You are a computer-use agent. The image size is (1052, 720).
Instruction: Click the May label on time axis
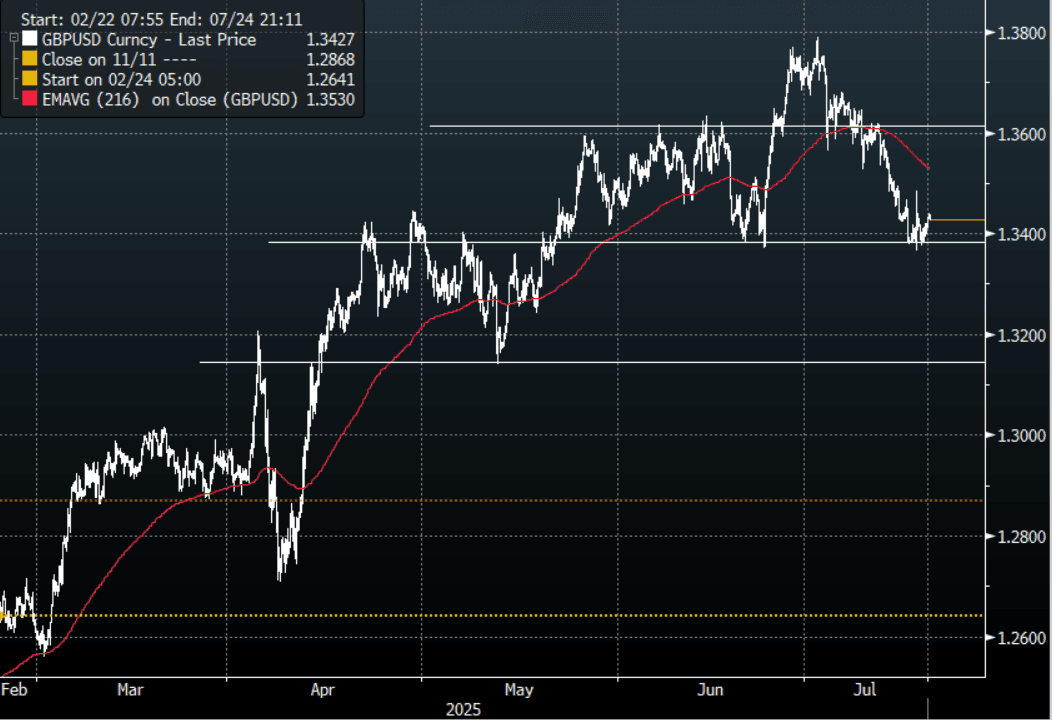pos(519,690)
